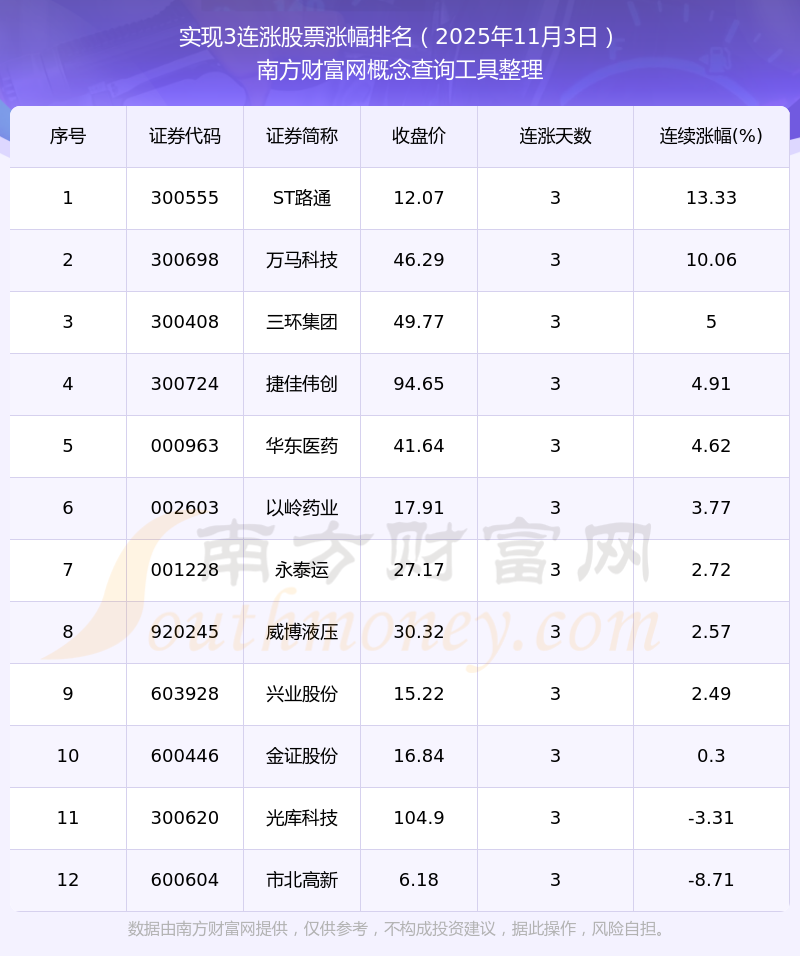This screenshot has height=956, width=800.
Task: Click the 连续涨幅(%) column header
Action: [x=711, y=136]
